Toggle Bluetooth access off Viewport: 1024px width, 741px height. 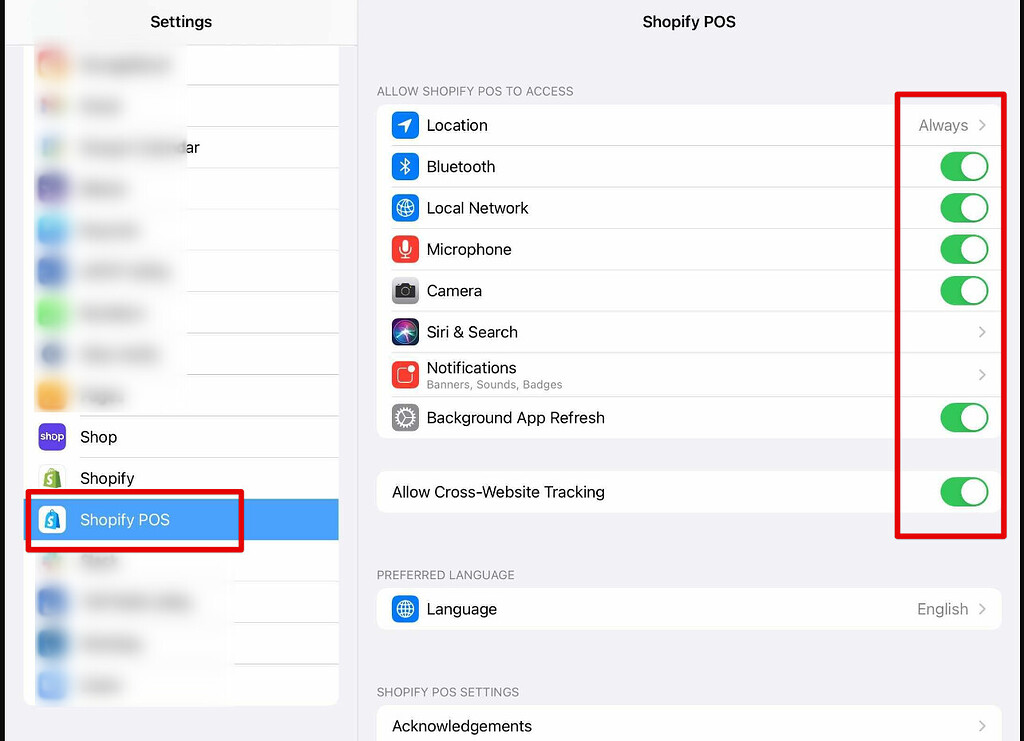pyautogui.click(x=963, y=166)
